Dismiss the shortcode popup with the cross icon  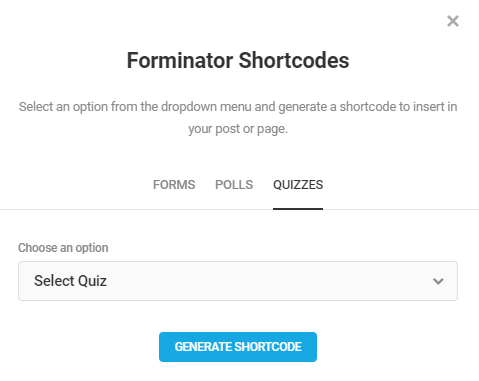pyautogui.click(x=453, y=21)
